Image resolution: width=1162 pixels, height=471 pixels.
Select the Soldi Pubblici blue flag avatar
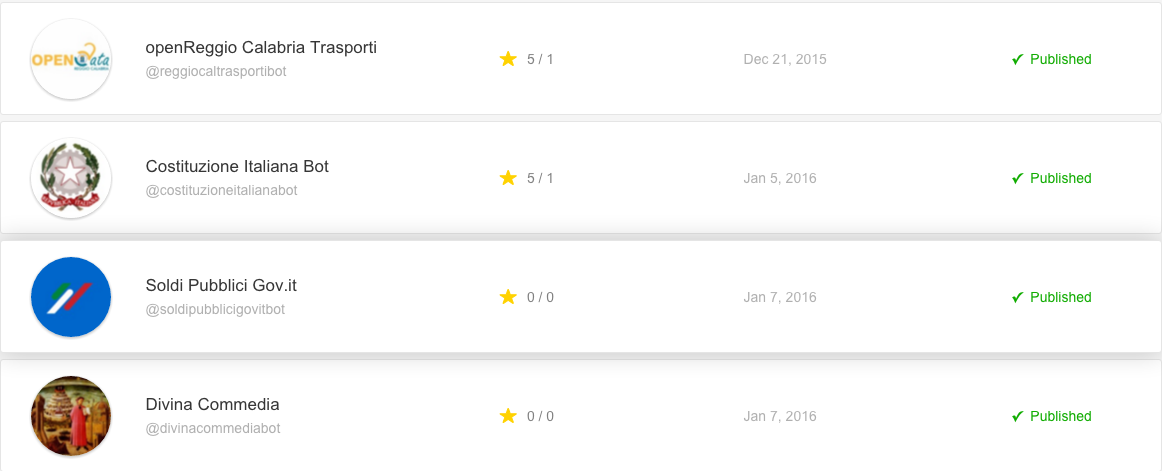[71, 297]
